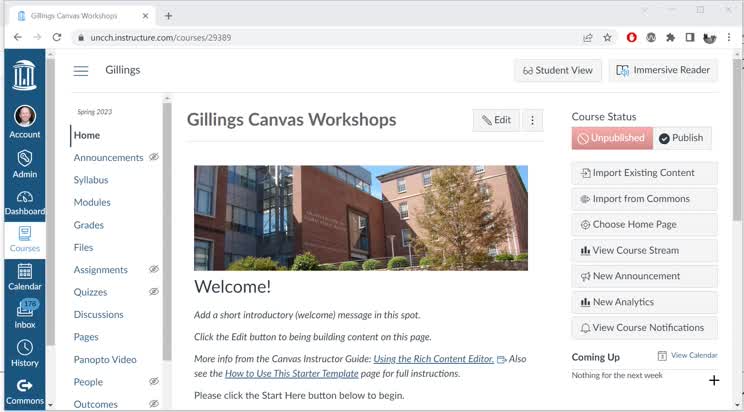744x412 pixels.
Task: Open the page options three-dot menu
Action: pyautogui.click(x=532, y=121)
